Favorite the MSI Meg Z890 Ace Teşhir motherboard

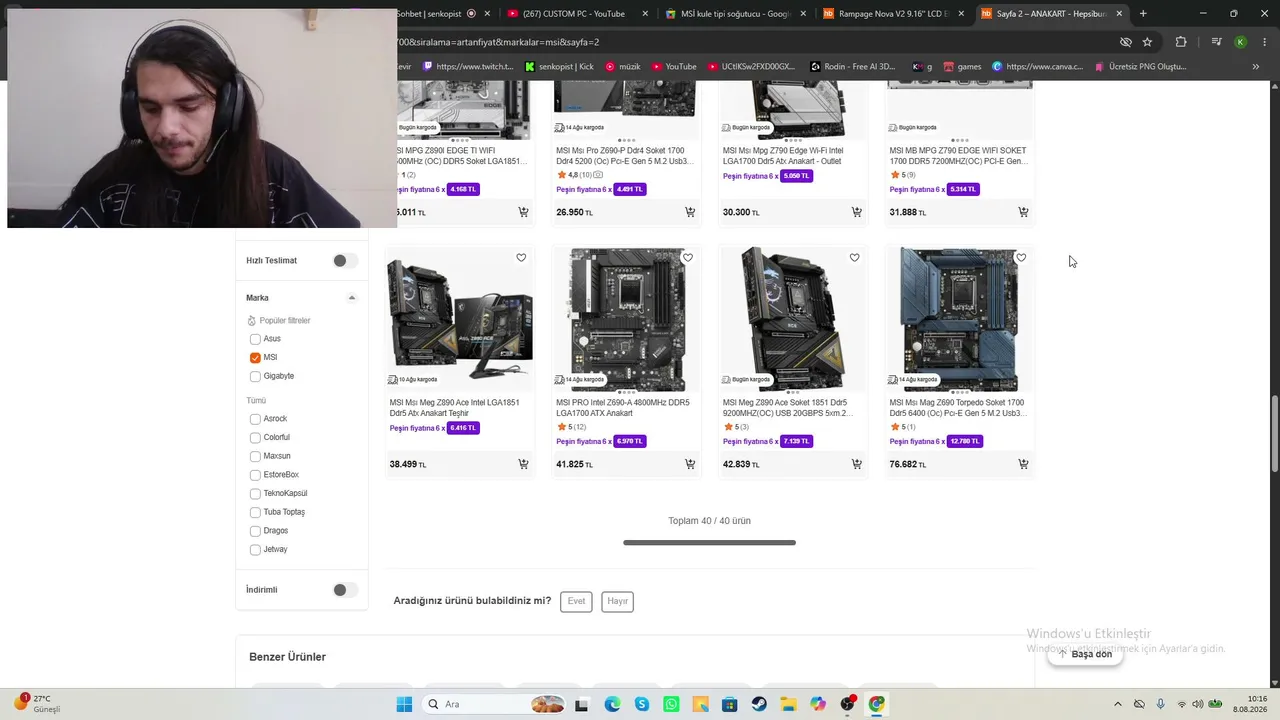pos(521,258)
